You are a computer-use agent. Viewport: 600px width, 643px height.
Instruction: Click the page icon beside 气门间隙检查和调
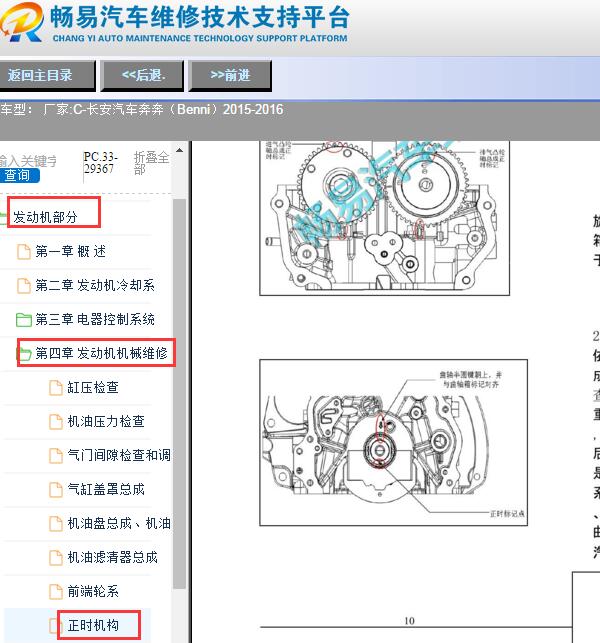[x=55, y=456]
